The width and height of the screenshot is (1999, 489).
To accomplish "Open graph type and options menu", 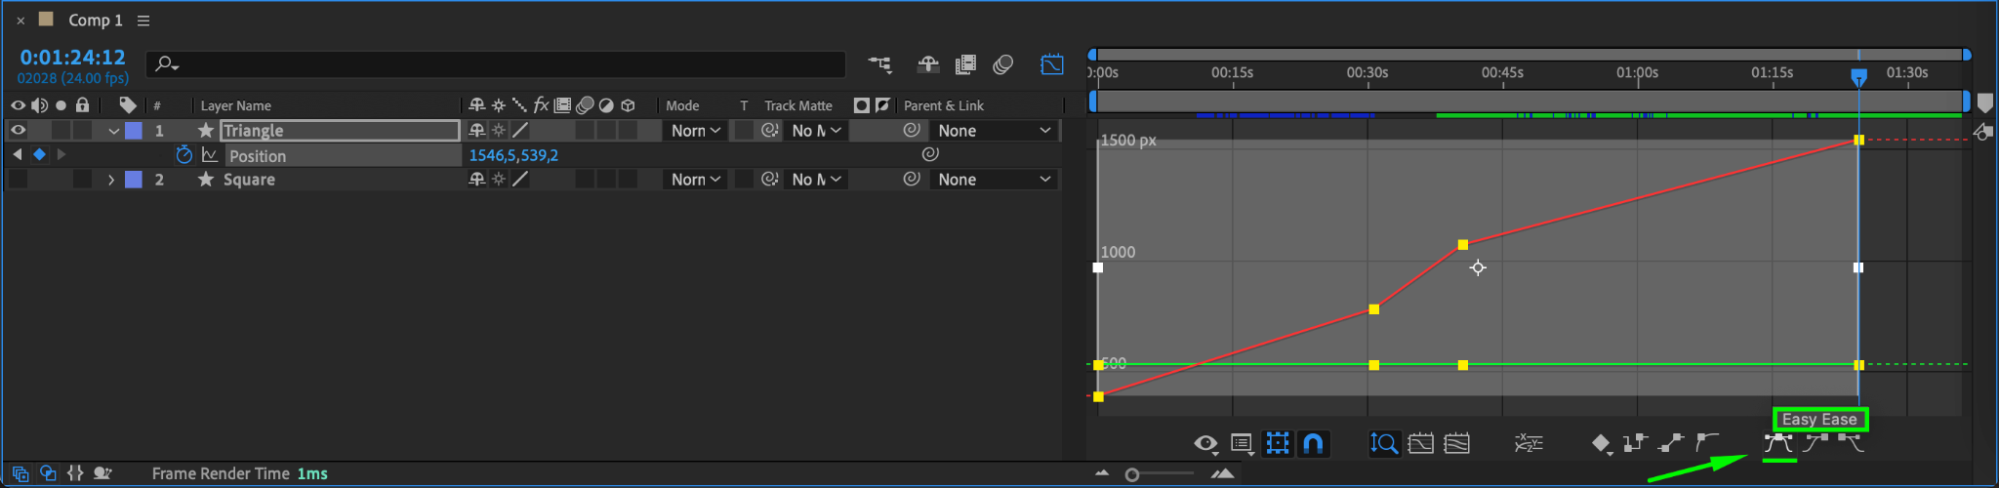I will tap(1242, 444).
